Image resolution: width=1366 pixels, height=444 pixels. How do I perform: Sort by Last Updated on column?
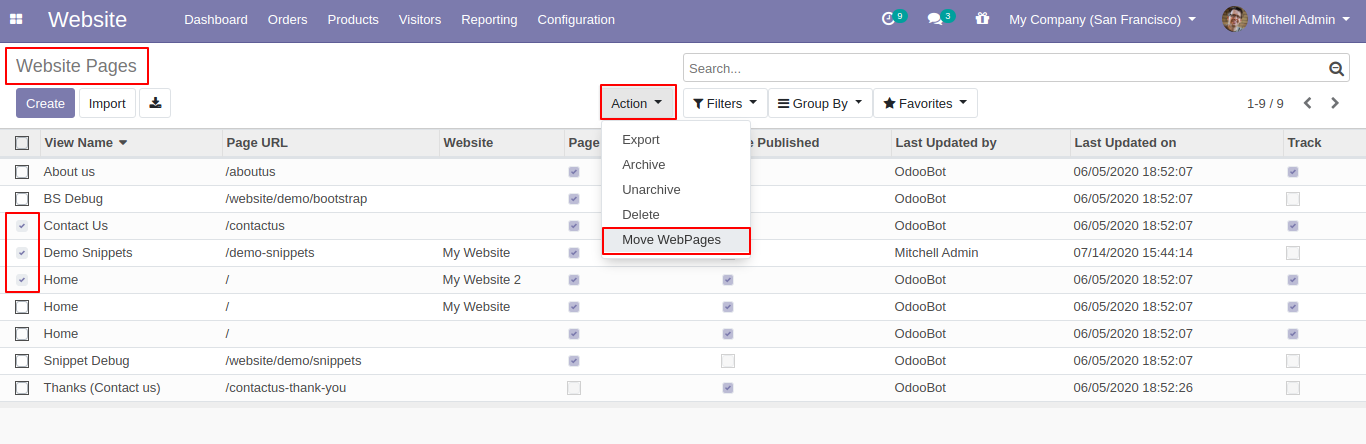[1125, 143]
